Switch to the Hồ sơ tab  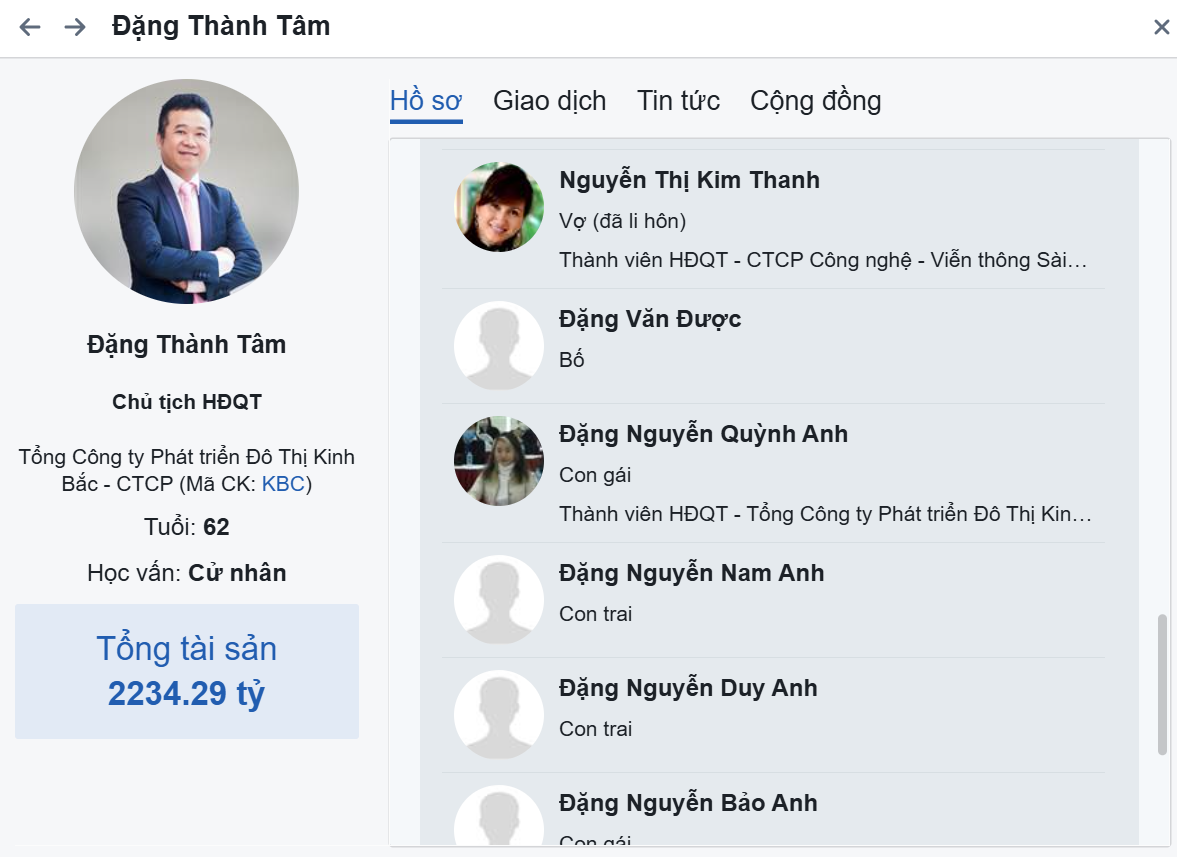pos(426,101)
